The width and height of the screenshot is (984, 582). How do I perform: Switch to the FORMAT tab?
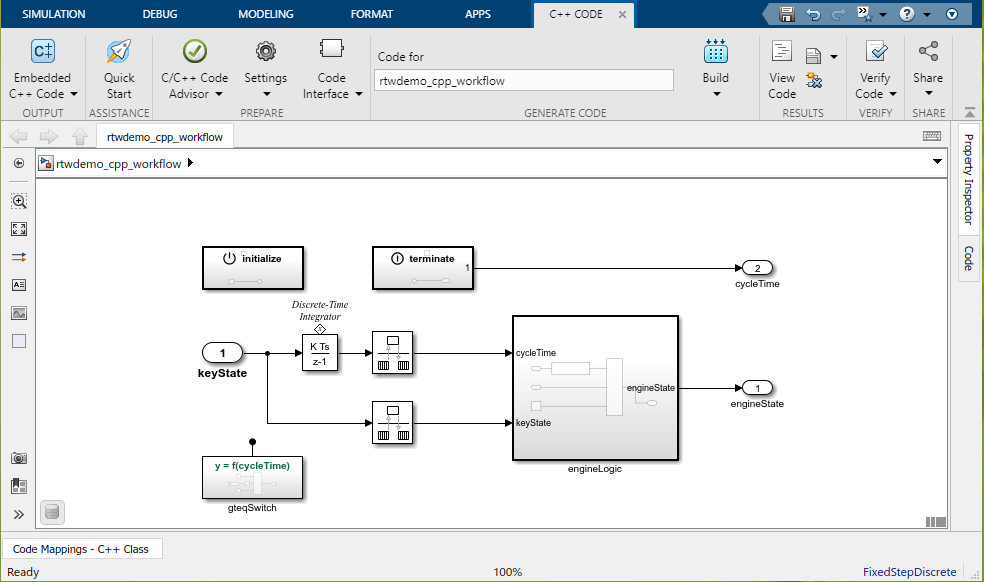[x=372, y=14]
